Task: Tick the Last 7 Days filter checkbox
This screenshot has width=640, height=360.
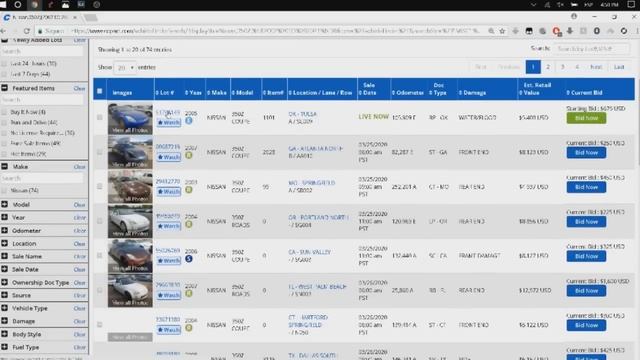Action: click(x=4, y=74)
